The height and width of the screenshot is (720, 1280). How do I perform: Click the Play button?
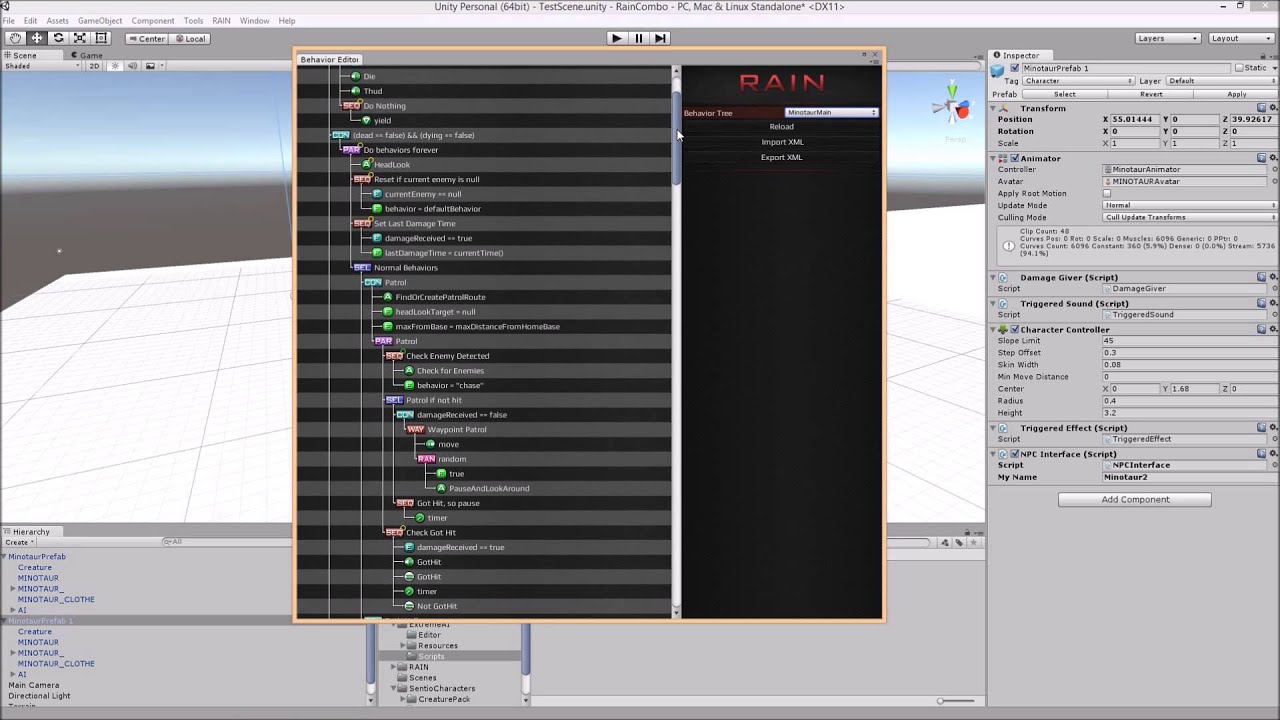(617, 38)
